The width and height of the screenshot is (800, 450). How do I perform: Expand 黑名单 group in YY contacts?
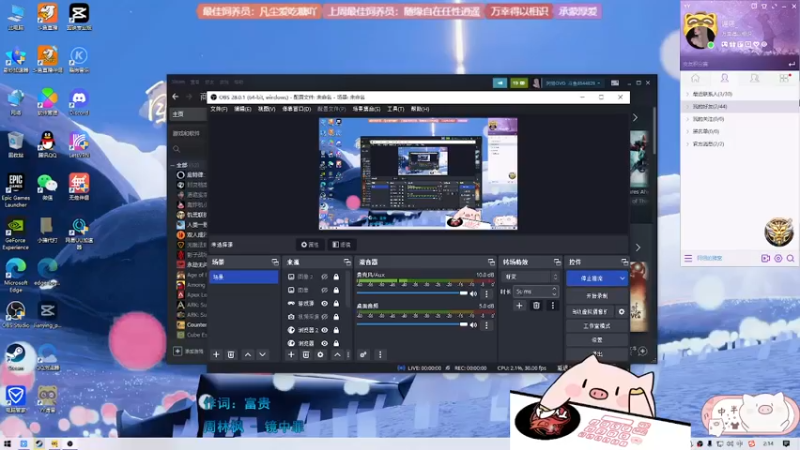[688, 132]
